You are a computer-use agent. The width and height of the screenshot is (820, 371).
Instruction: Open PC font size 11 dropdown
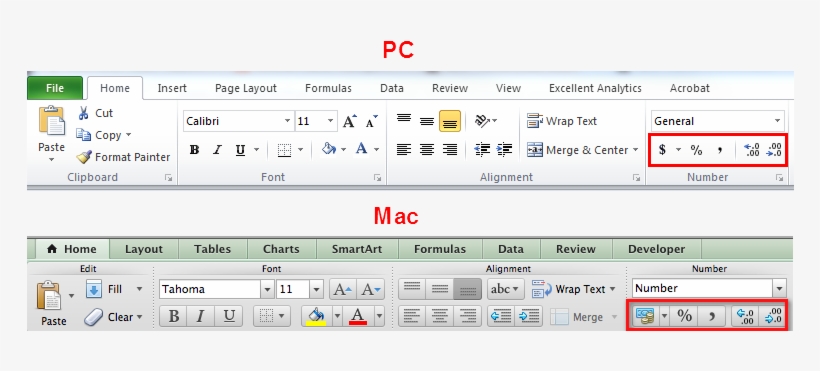331,121
